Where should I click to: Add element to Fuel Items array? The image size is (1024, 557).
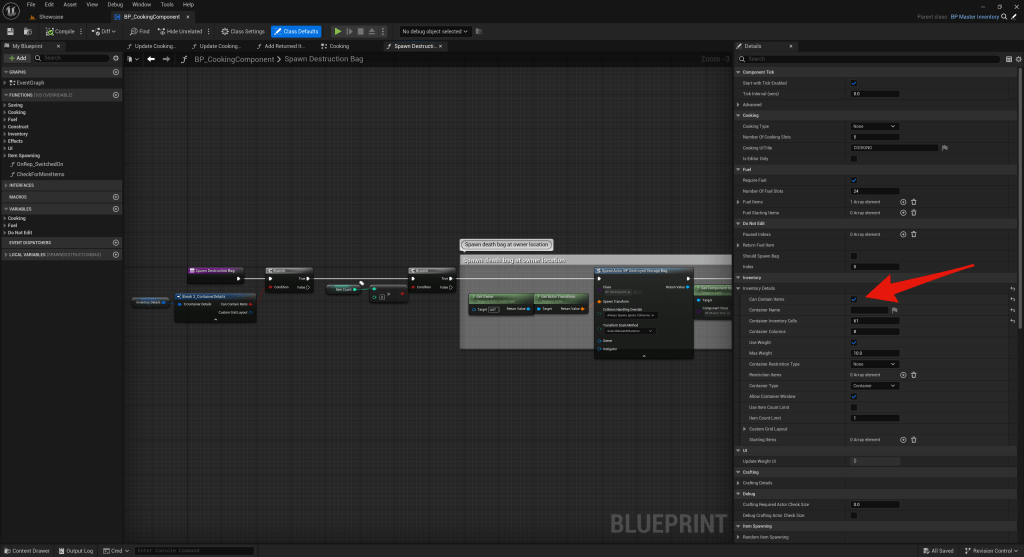pos(903,202)
